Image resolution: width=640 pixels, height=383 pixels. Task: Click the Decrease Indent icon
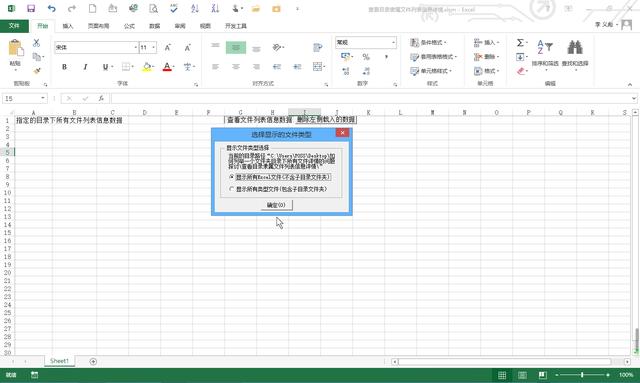[277, 67]
